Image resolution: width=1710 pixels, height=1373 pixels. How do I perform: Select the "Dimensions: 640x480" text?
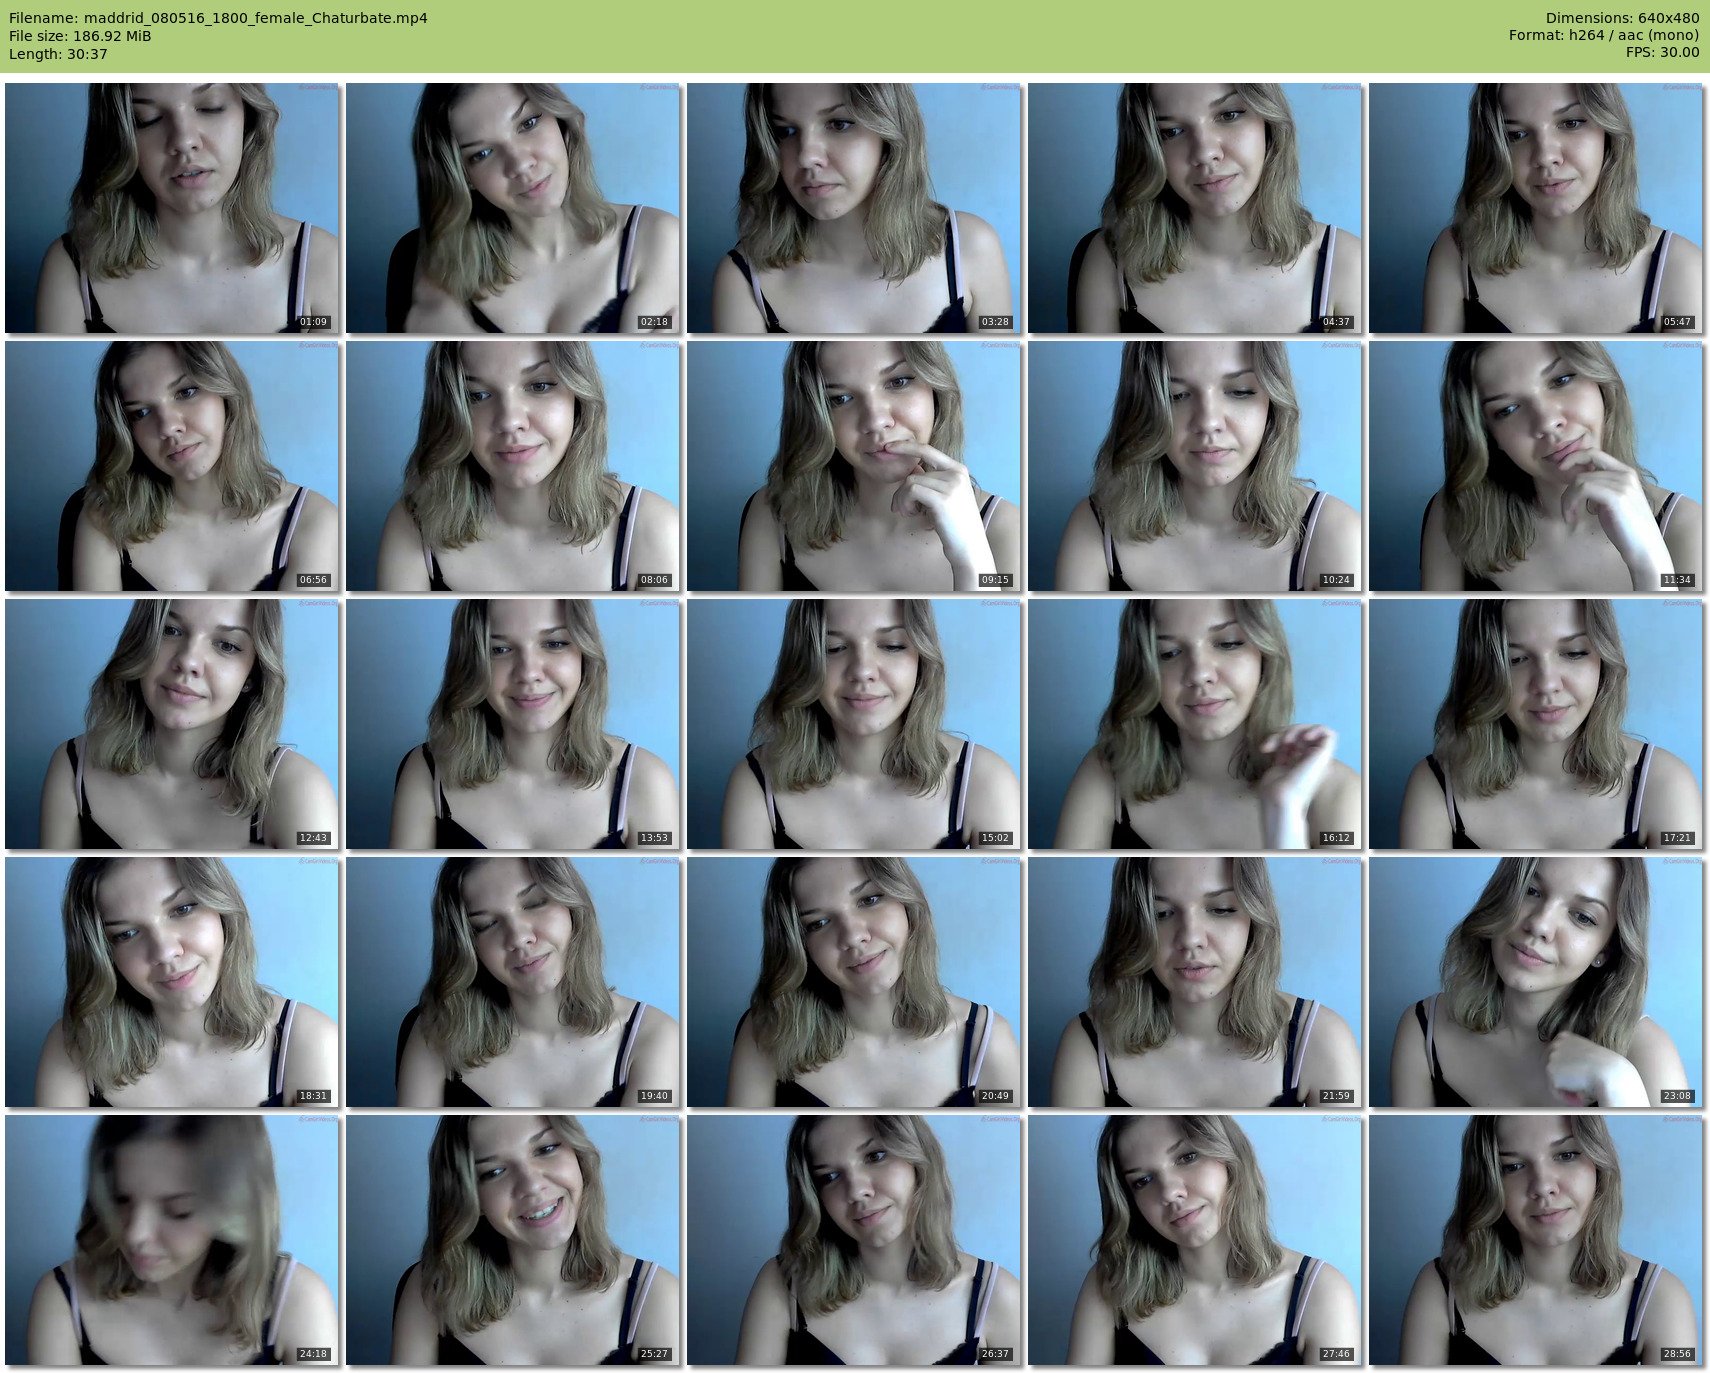(1622, 18)
